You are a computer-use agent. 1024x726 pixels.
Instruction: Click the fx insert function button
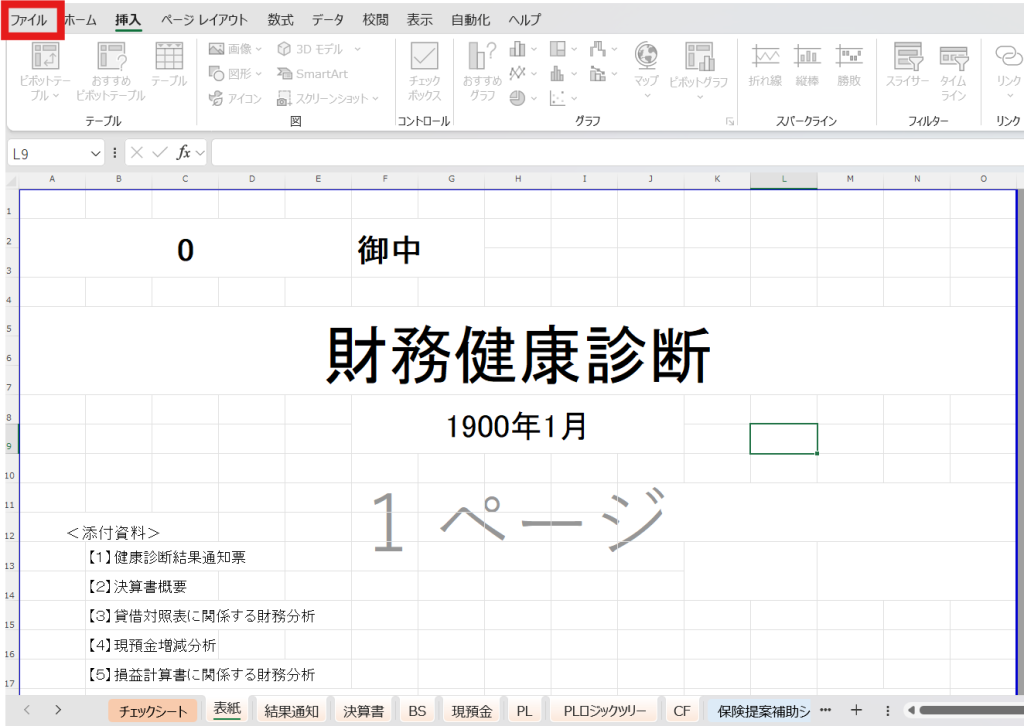(x=184, y=153)
